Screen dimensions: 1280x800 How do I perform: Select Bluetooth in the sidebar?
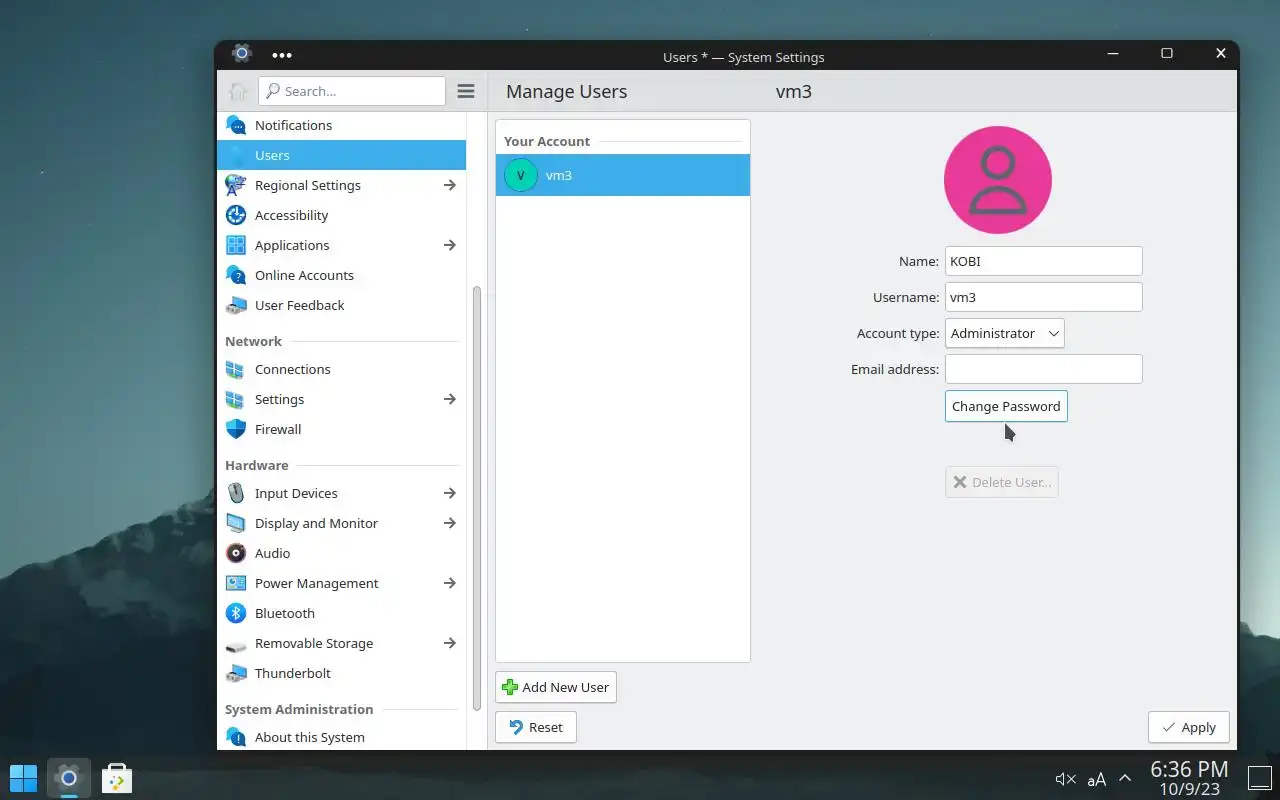341,613
